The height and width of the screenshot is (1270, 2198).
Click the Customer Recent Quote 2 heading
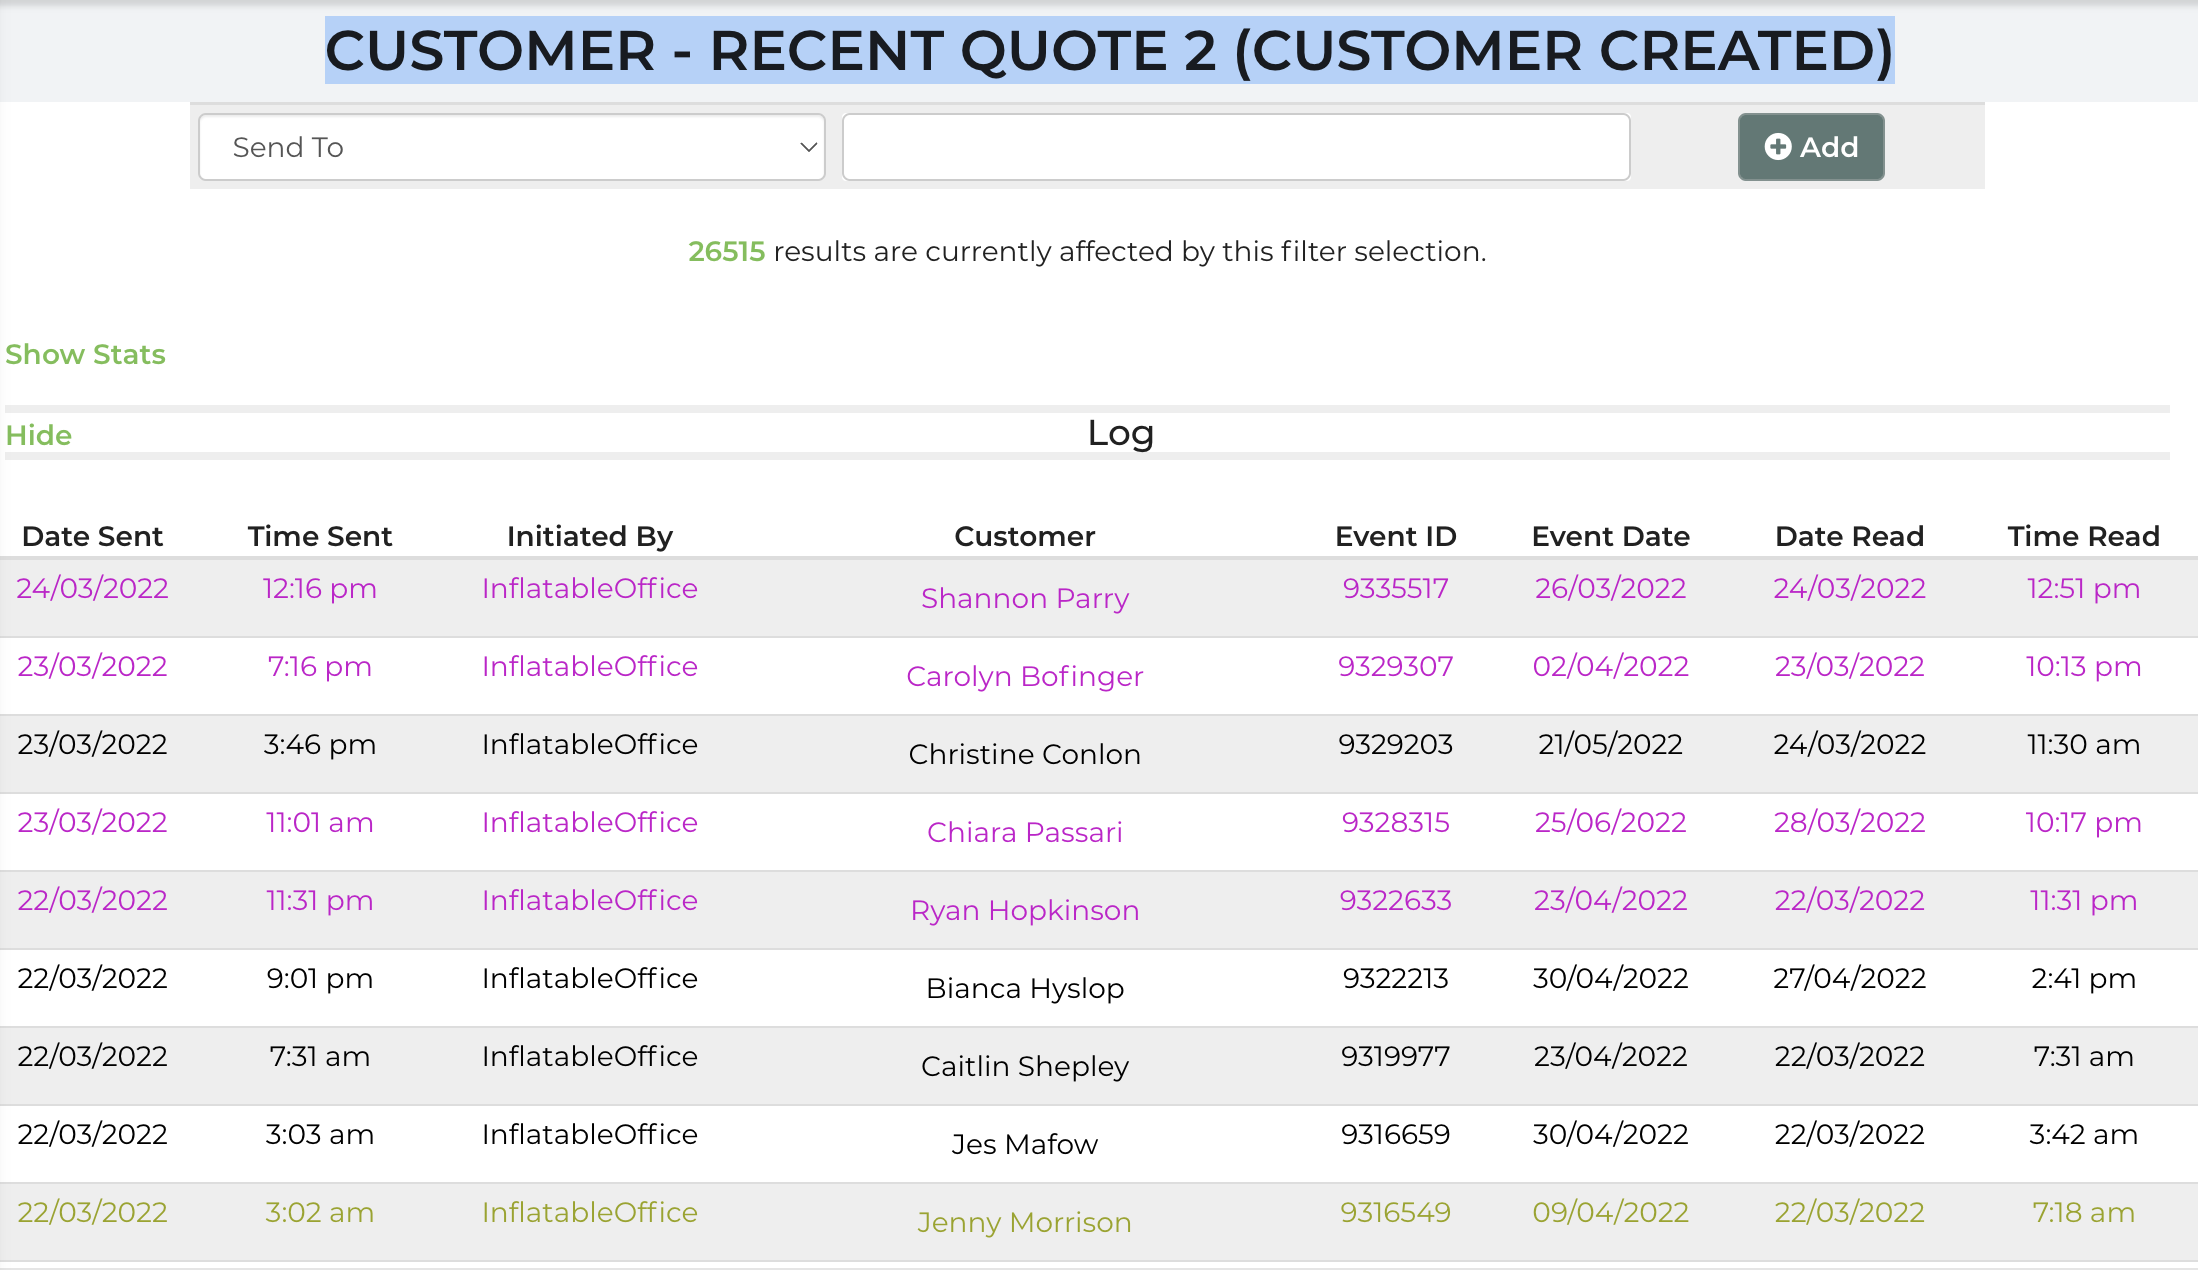pos(1109,50)
